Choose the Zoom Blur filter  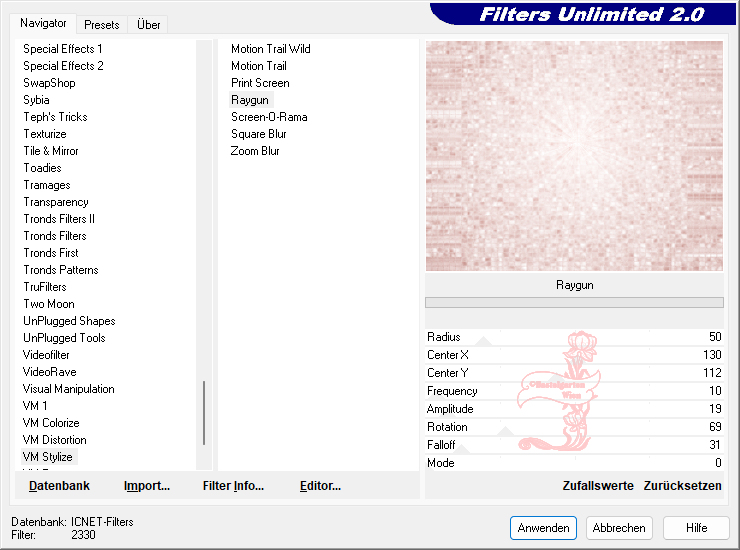point(255,151)
